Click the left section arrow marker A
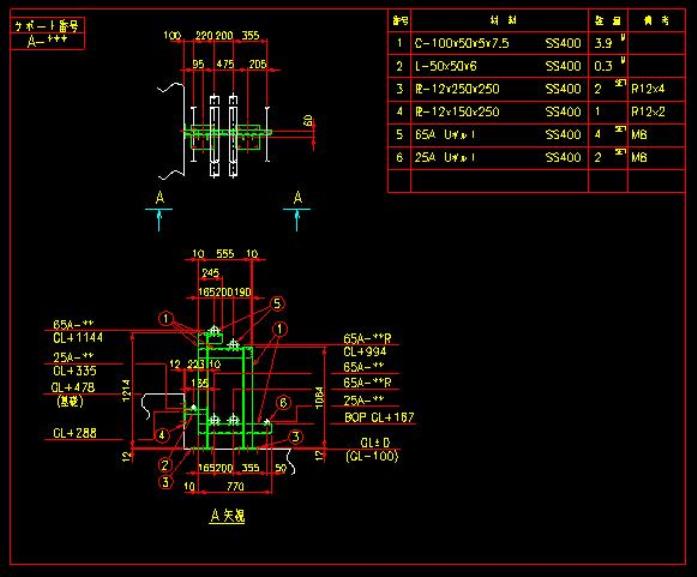 click(x=160, y=200)
